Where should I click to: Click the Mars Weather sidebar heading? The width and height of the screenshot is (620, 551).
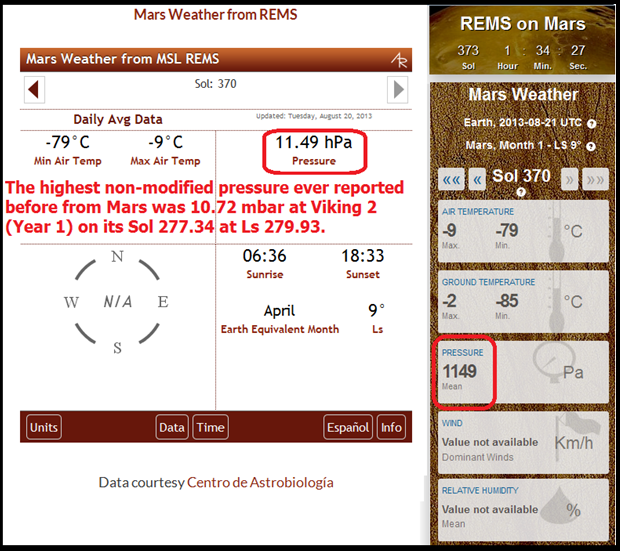[x=523, y=95]
